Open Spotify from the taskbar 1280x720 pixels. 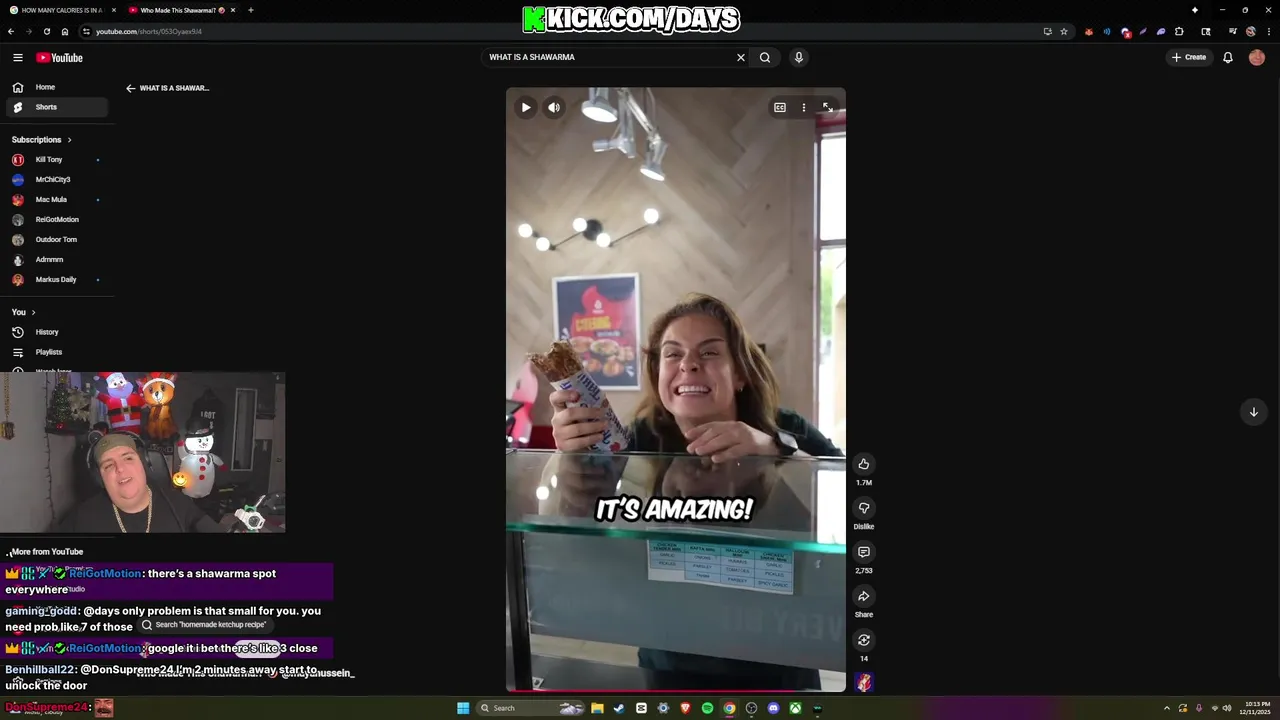tap(707, 708)
